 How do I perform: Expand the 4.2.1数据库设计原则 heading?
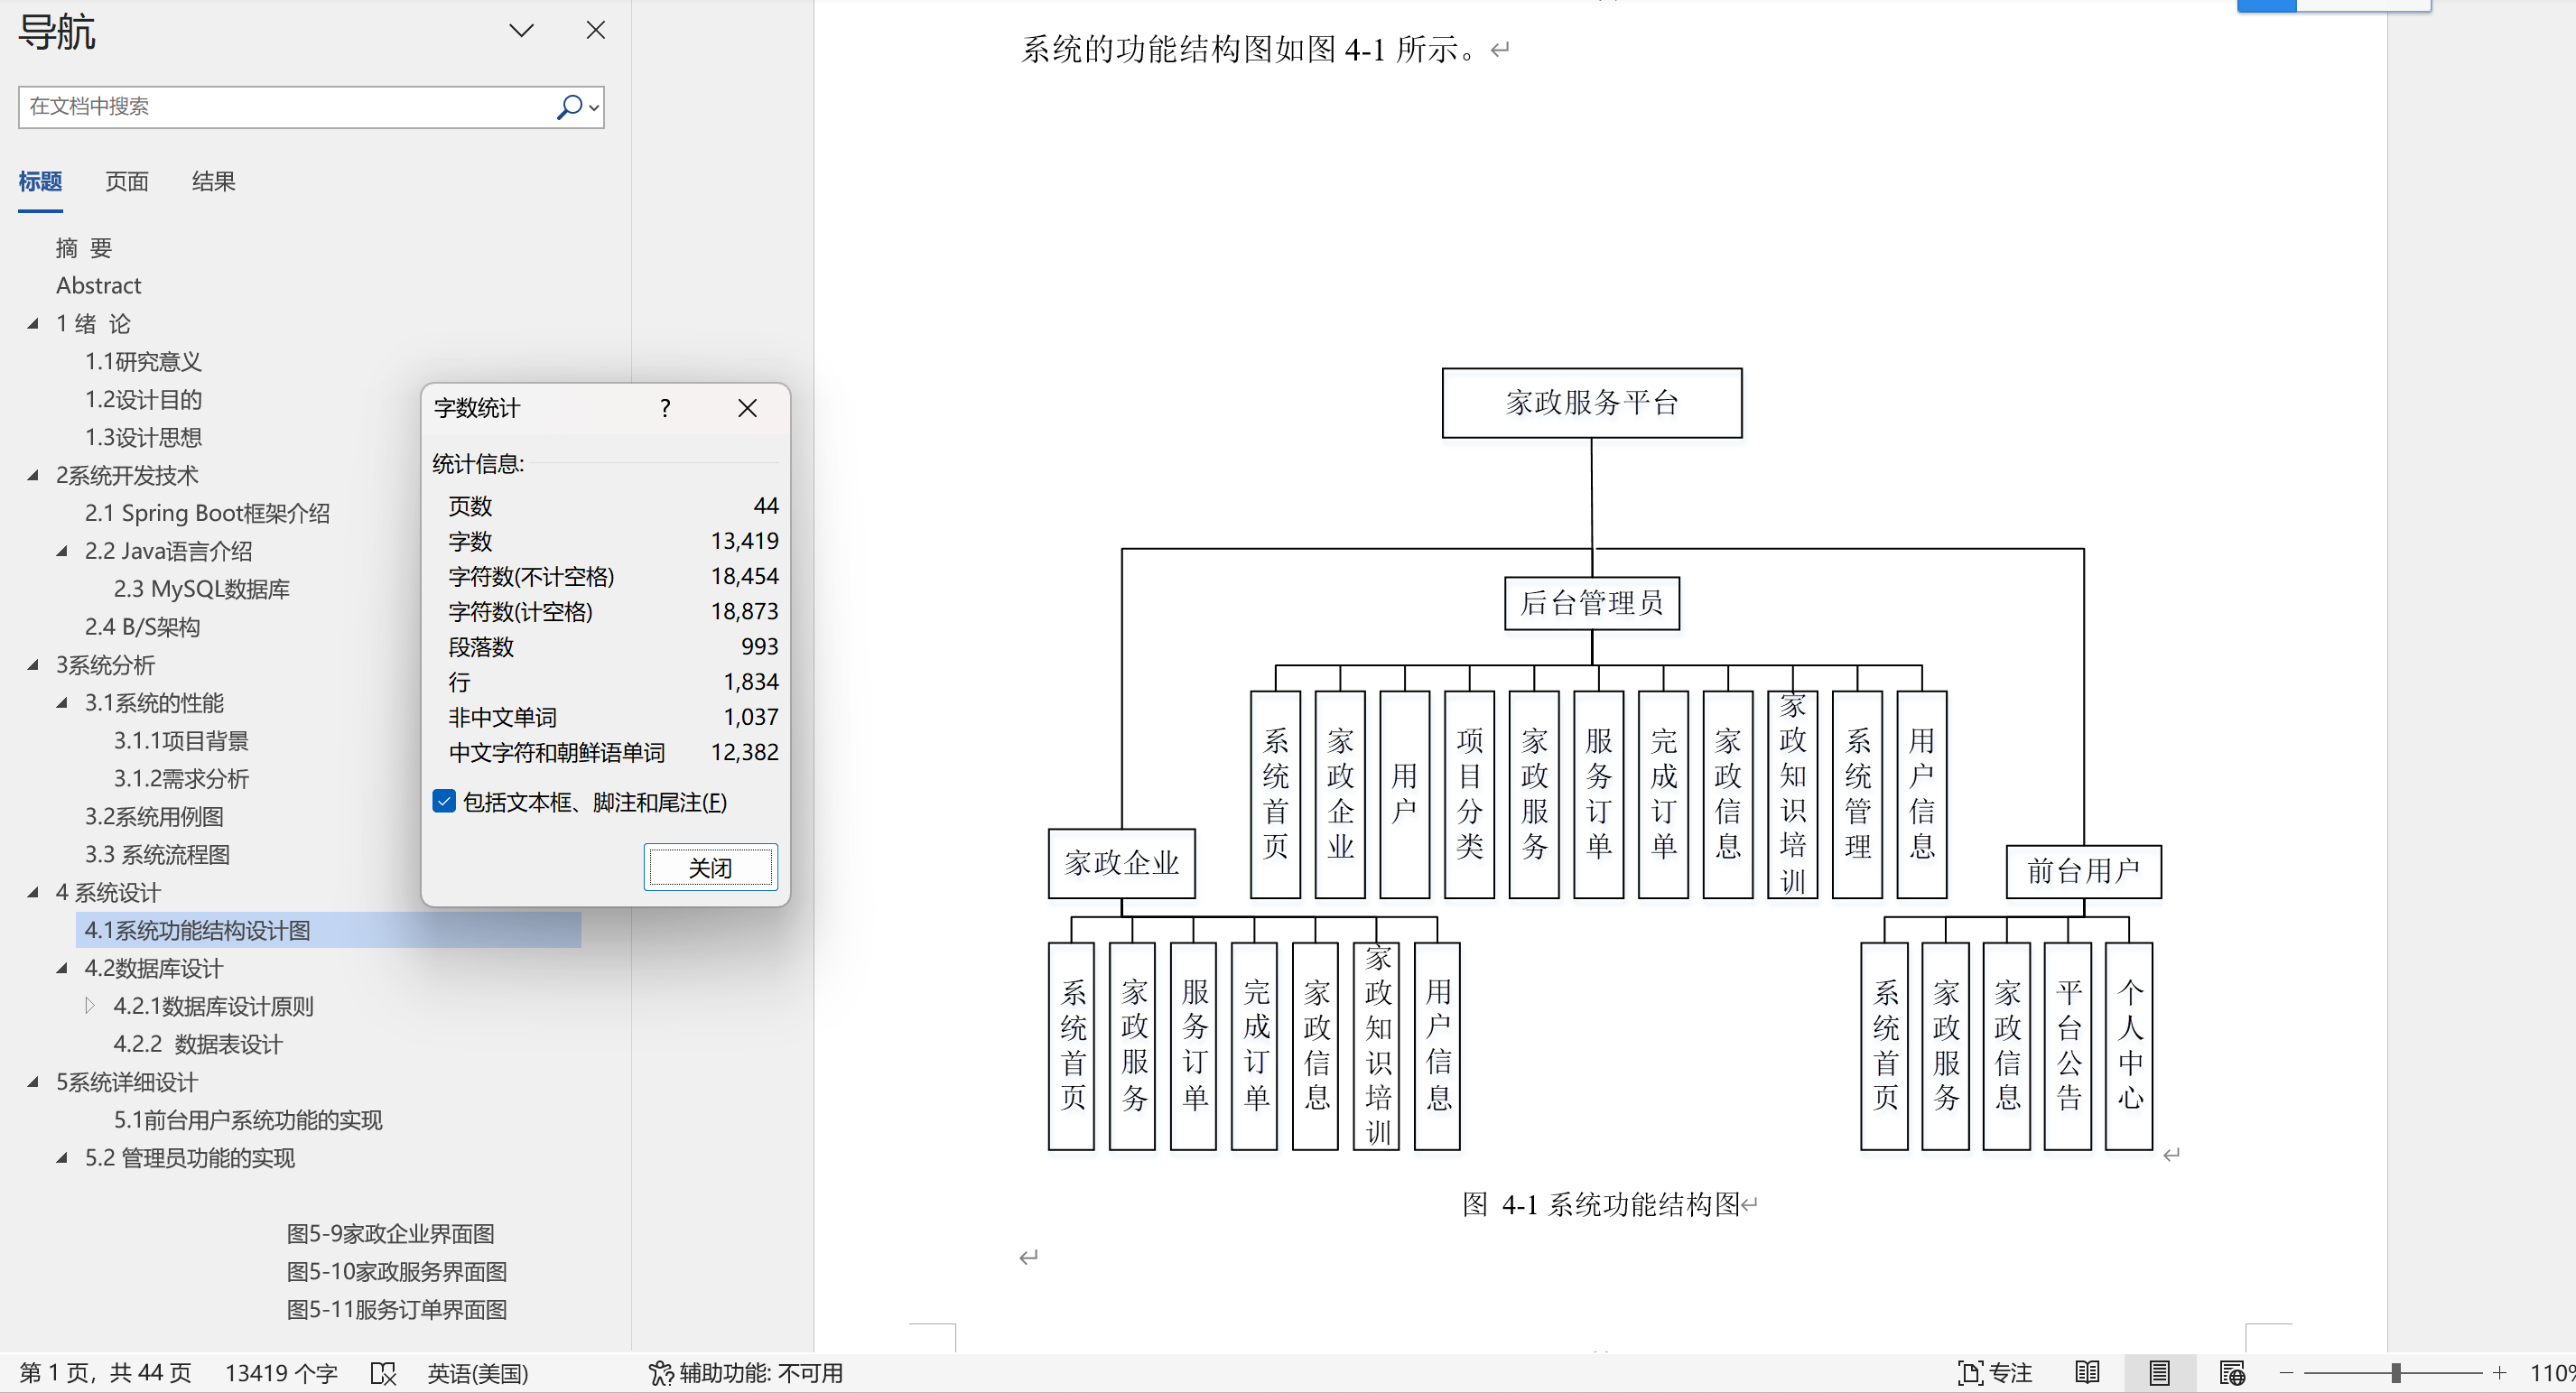[x=90, y=1006]
